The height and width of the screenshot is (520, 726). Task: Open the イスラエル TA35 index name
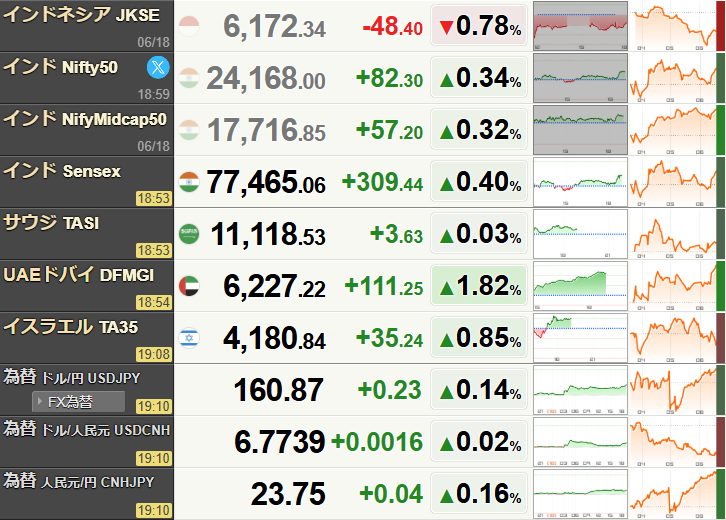(70, 326)
